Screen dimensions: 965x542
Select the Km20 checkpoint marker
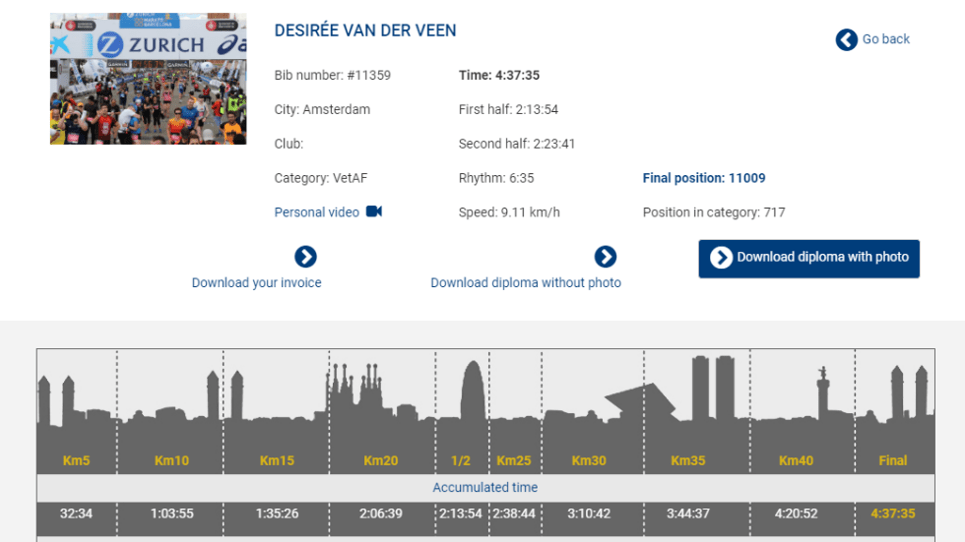click(381, 461)
